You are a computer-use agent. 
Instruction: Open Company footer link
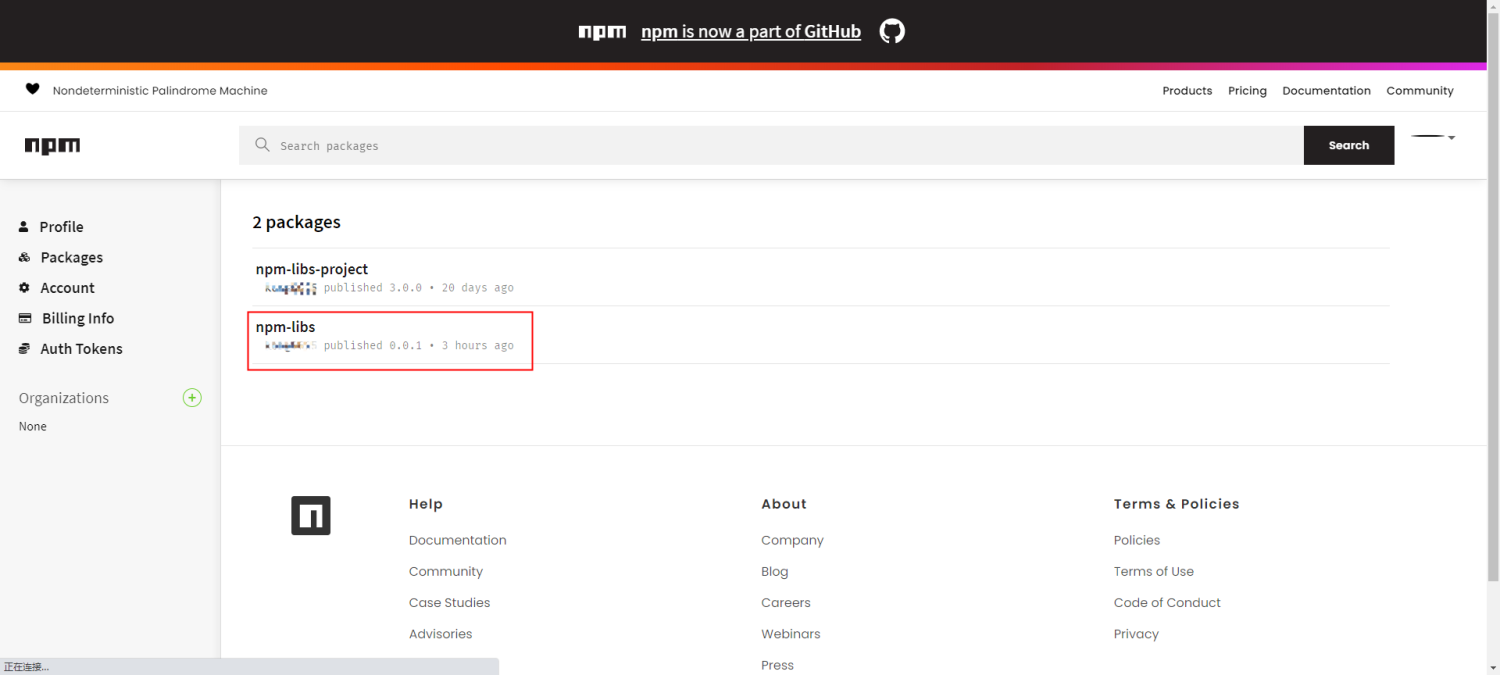[792, 541]
